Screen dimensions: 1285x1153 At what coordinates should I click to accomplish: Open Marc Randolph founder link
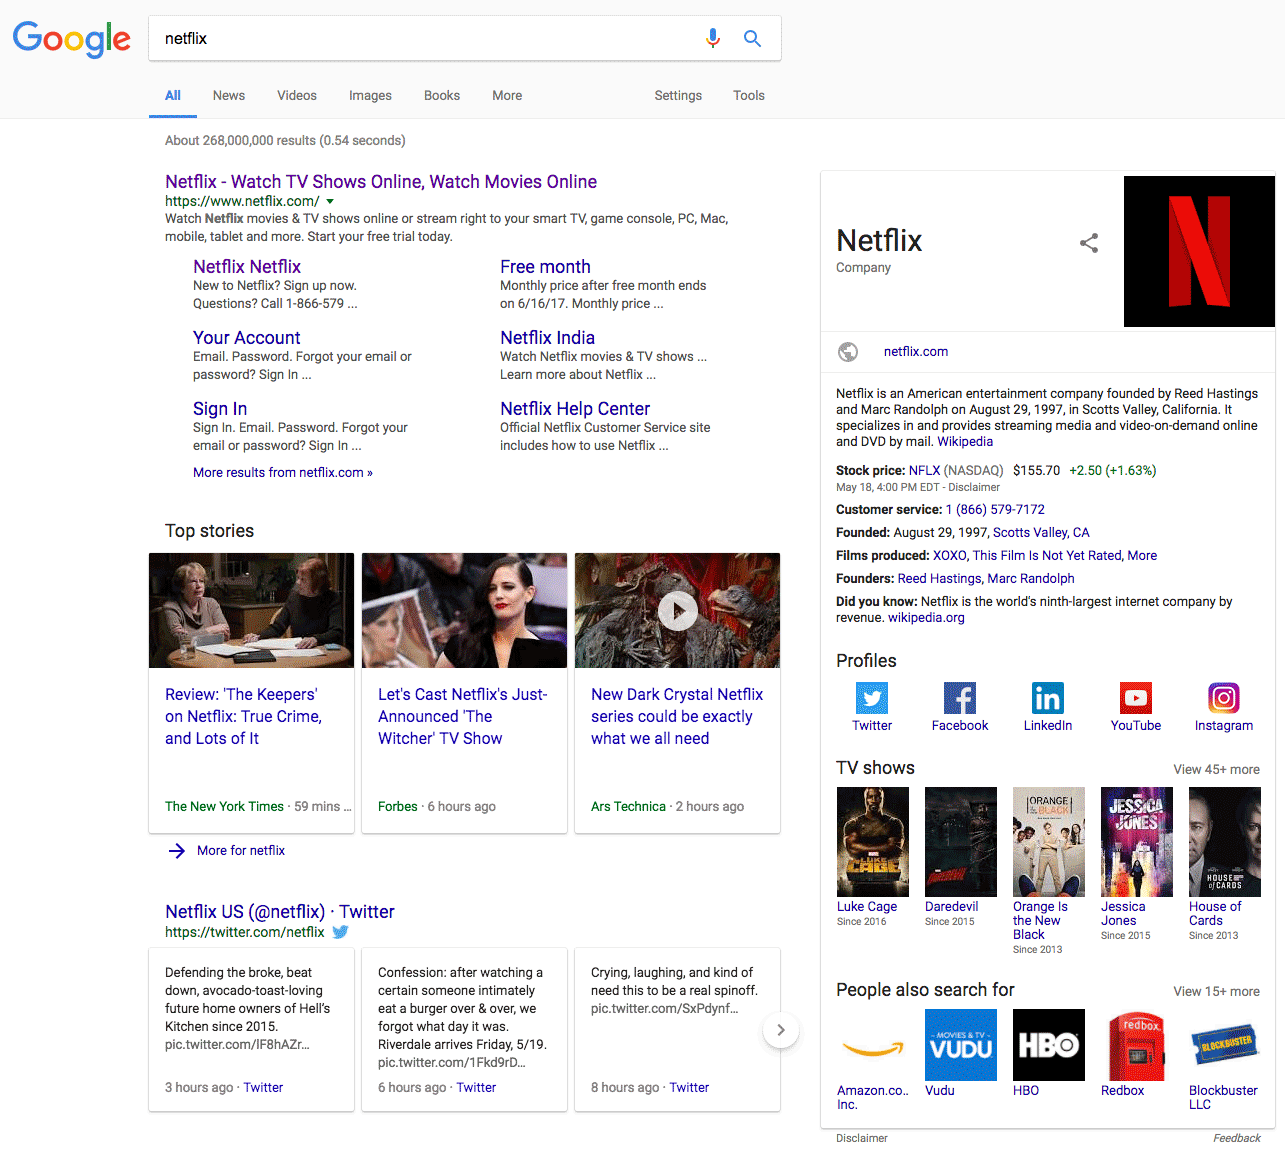click(1031, 579)
